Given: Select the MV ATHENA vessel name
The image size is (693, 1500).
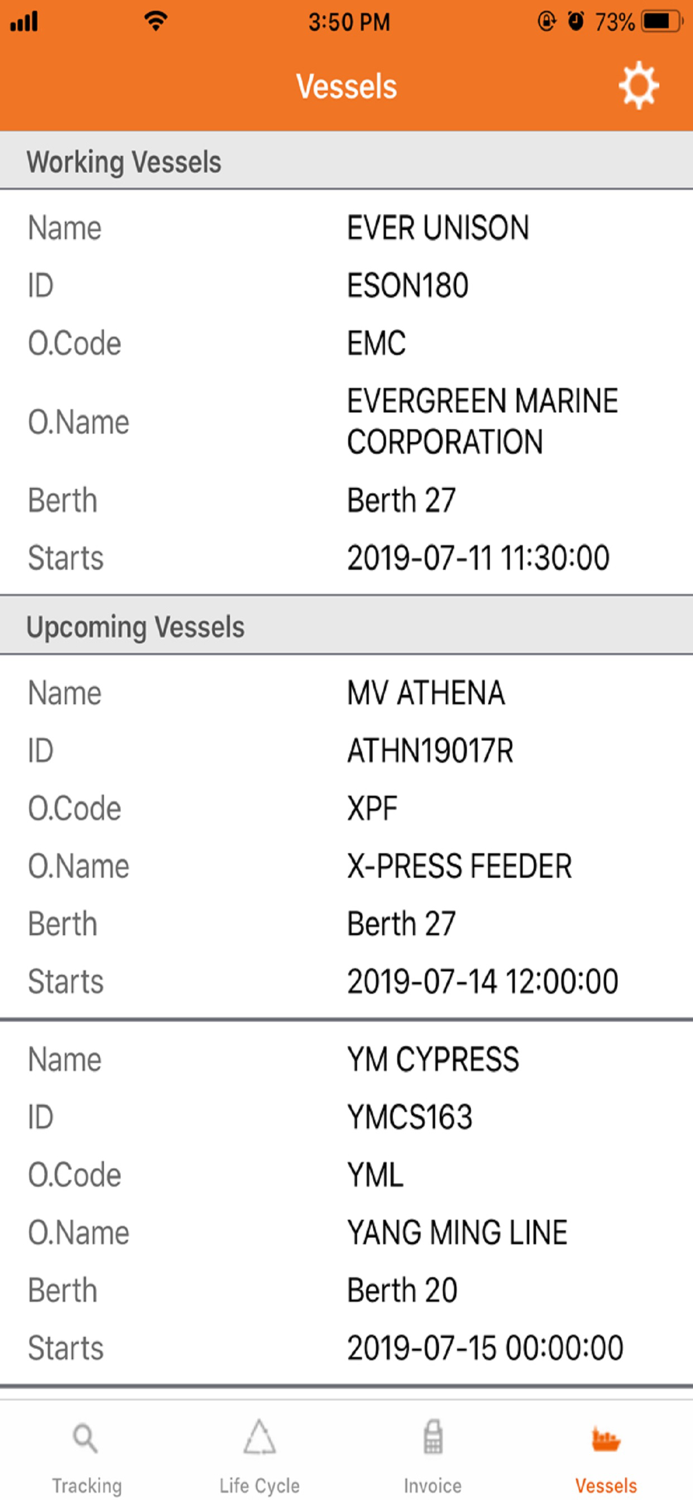Looking at the screenshot, I should 426,693.
